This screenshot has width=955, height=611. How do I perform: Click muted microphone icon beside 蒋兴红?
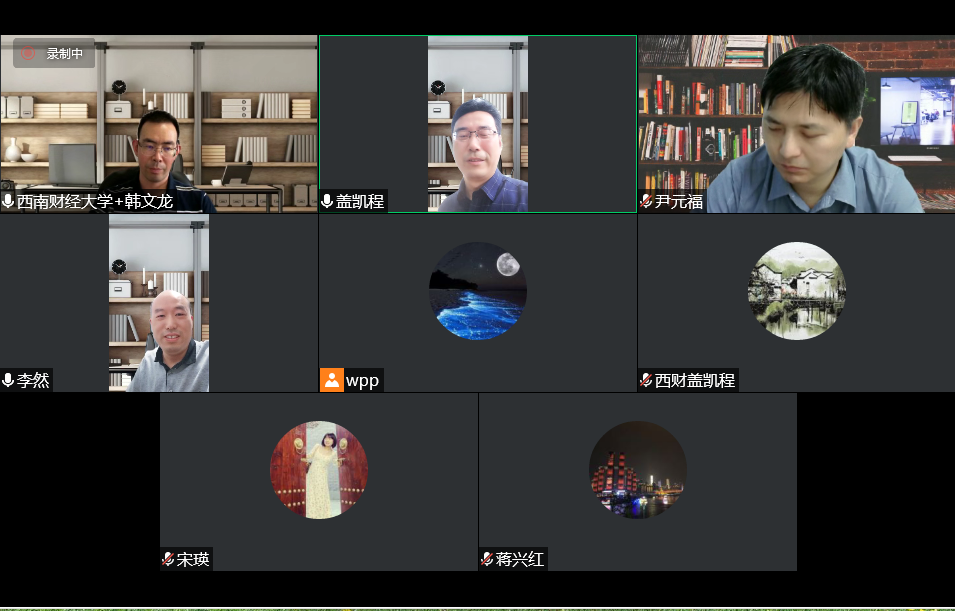coord(487,559)
